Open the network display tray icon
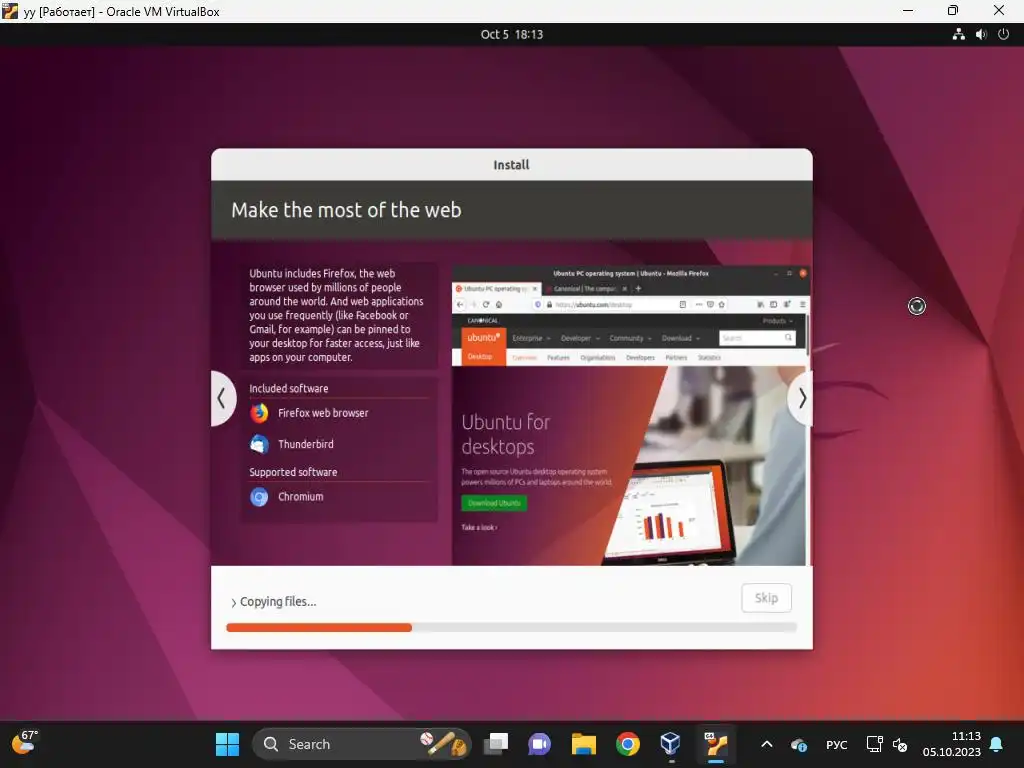1024x768 pixels. (874, 744)
